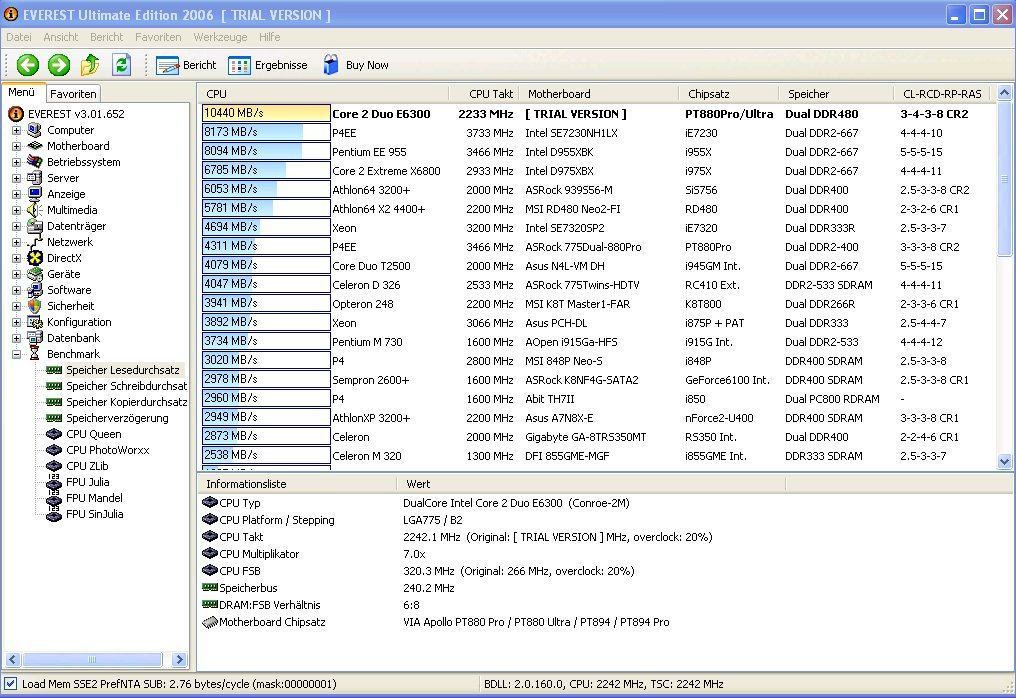Sort by Motherboard column header
The width and height of the screenshot is (1016, 698).
point(599,94)
